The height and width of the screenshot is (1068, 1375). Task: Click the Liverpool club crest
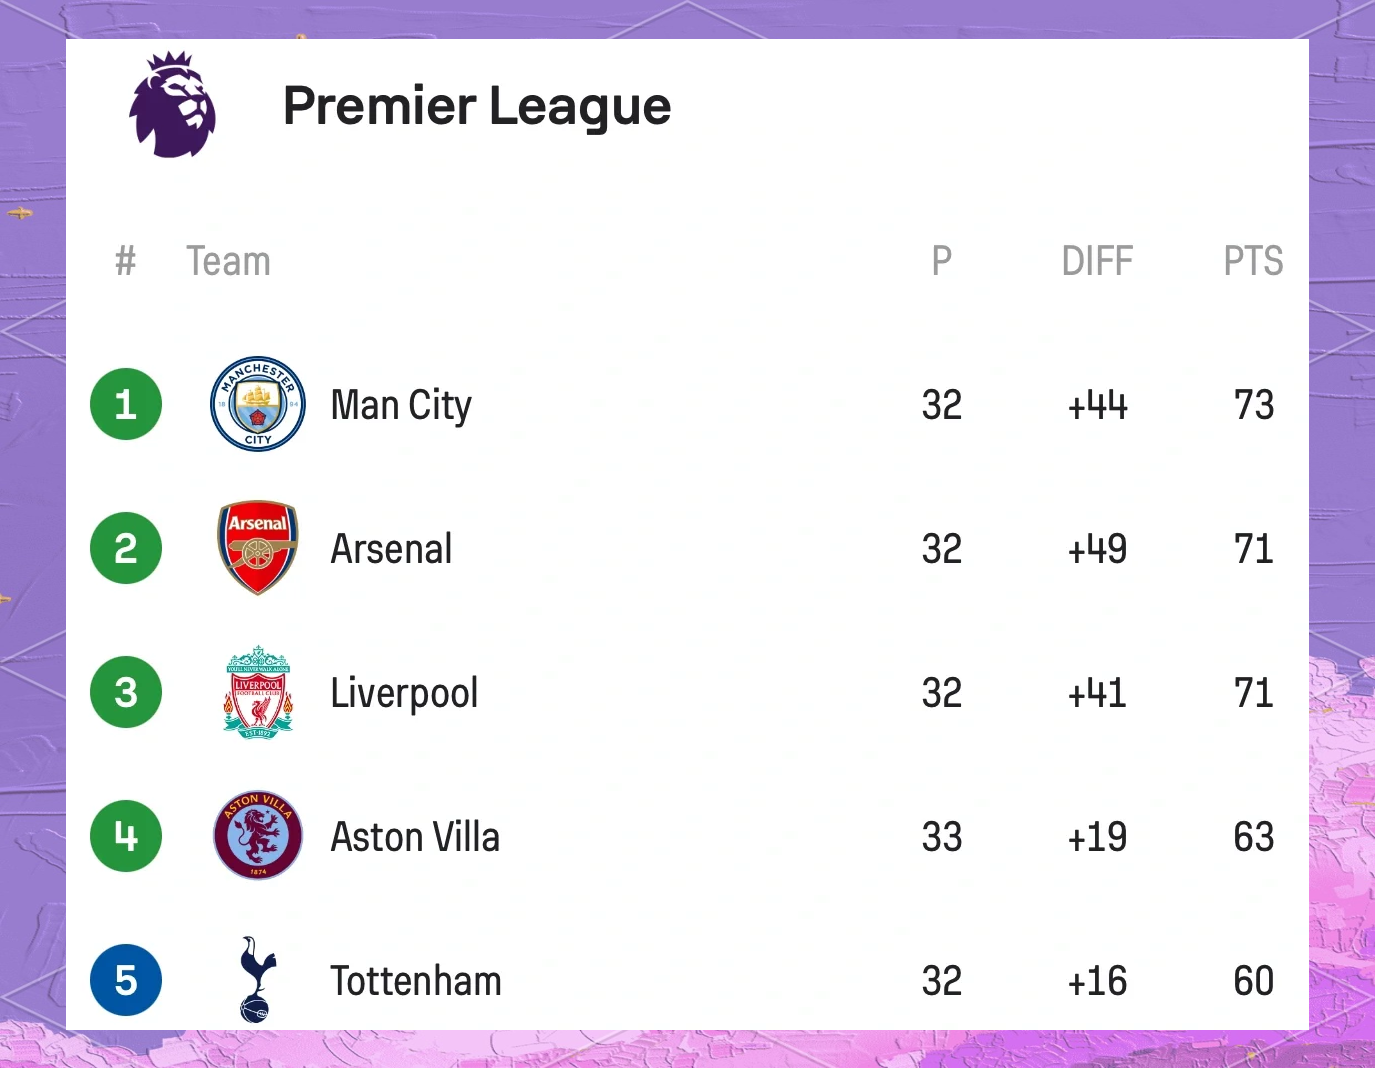(258, 692)
